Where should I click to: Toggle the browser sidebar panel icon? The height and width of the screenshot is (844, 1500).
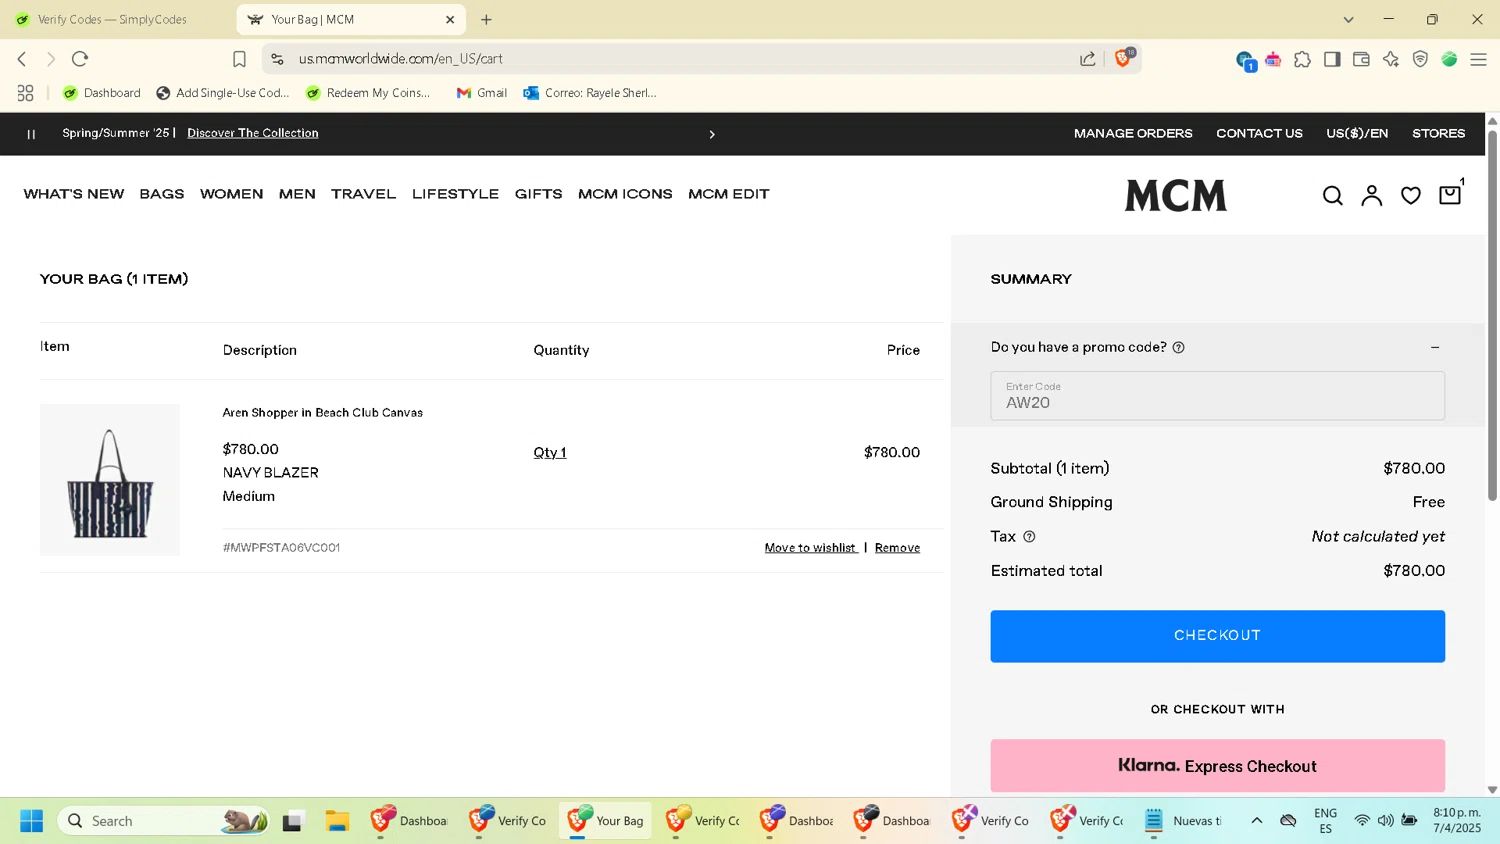pos(1332,60)
